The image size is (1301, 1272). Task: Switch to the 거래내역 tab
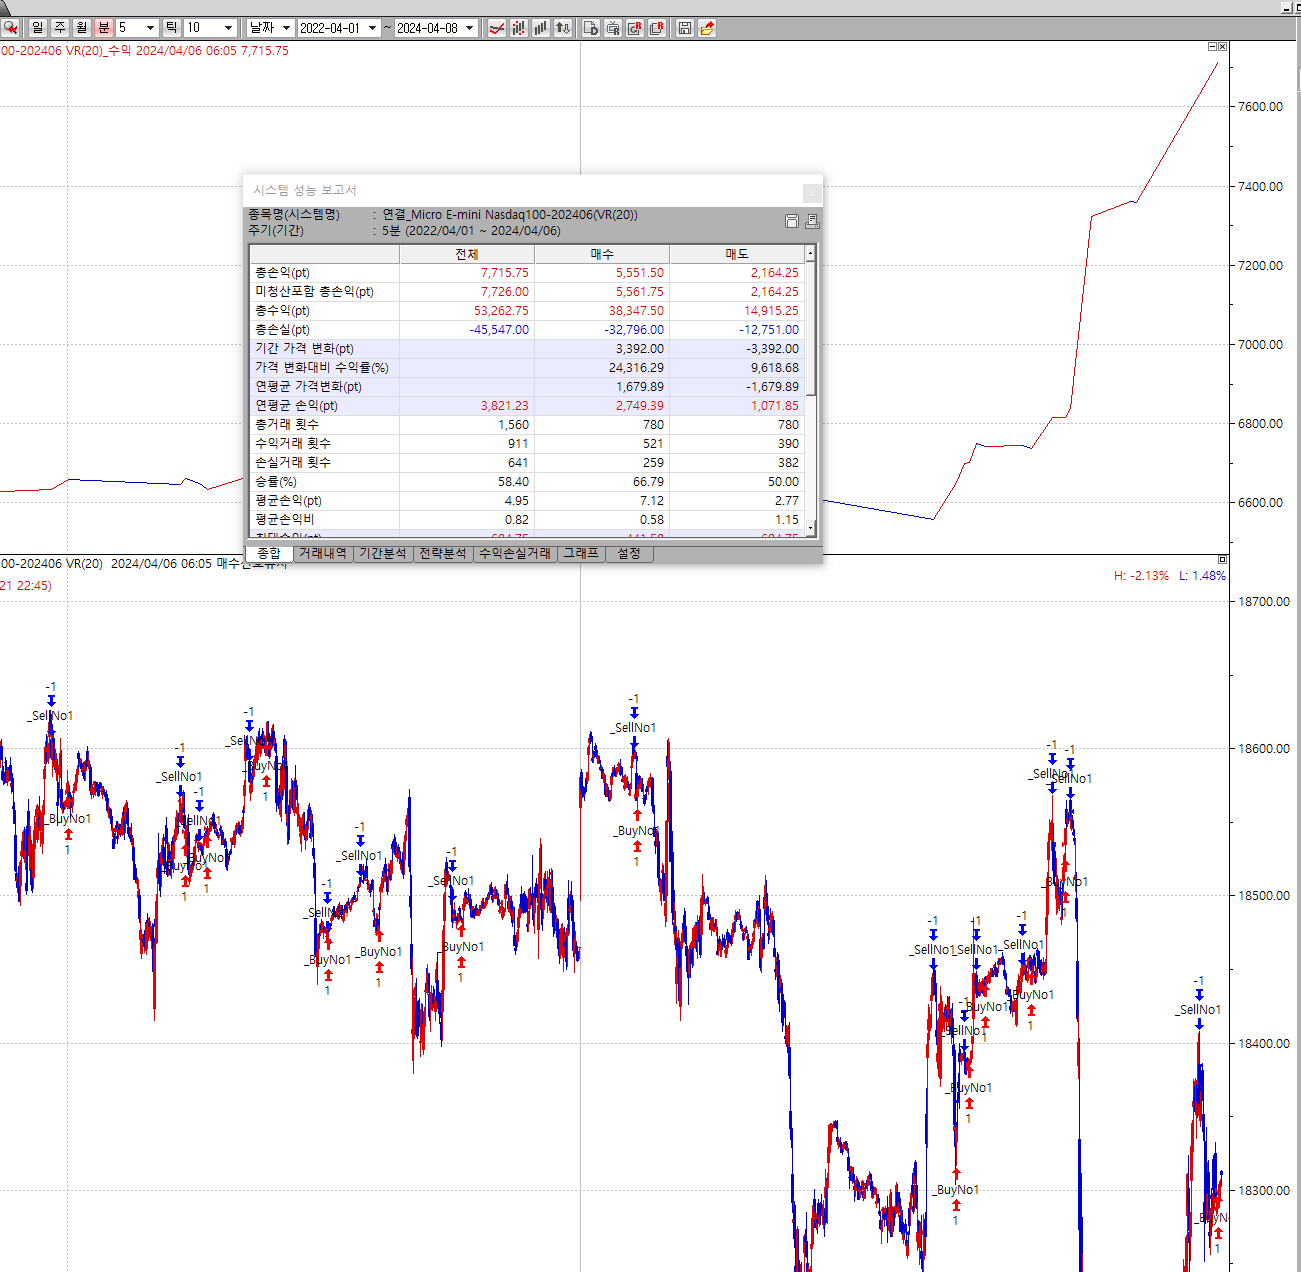tap(323, 553)
